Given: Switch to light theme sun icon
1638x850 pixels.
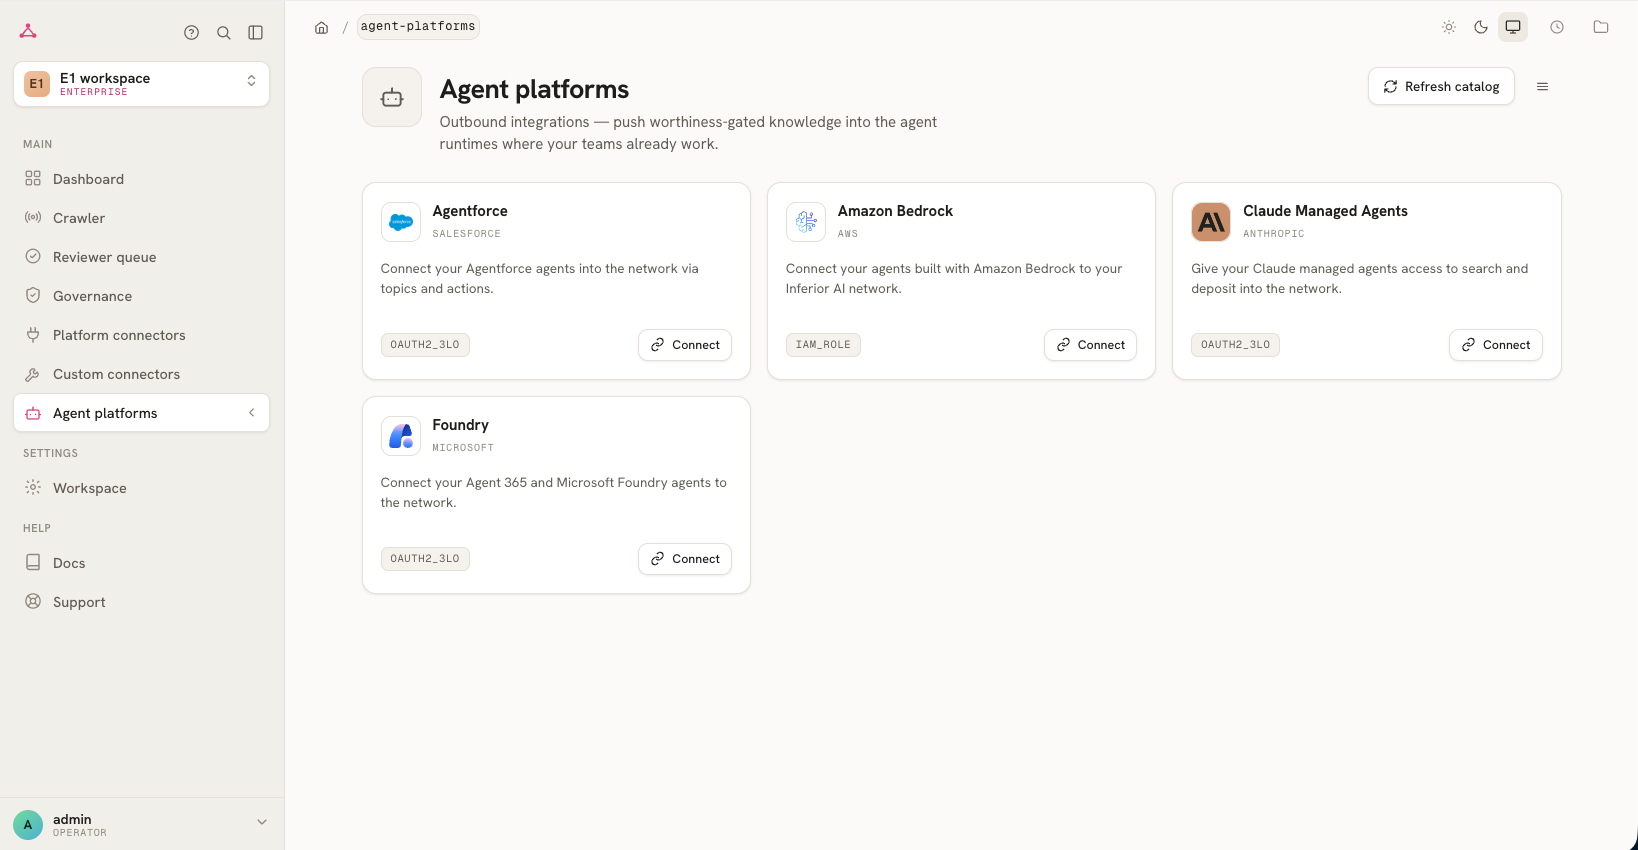Looking at the screenshot, I should point(1449,27).
